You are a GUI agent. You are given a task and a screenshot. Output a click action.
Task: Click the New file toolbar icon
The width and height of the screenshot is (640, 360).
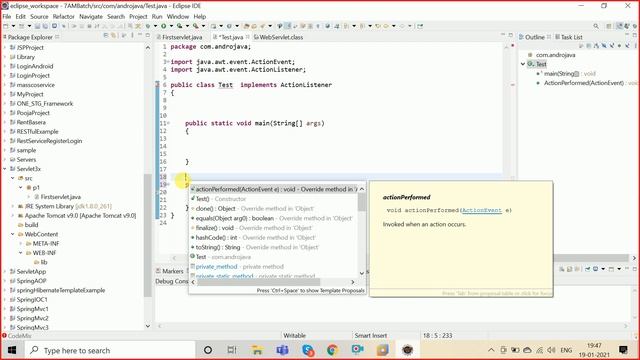[6, 26]
